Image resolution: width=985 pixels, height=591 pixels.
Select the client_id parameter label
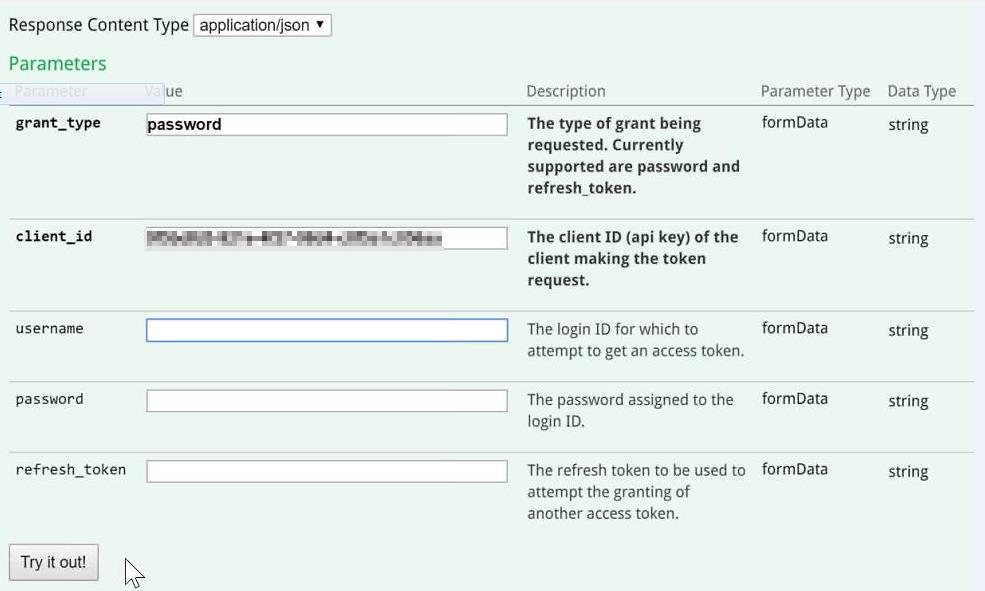tap(54, 237)
